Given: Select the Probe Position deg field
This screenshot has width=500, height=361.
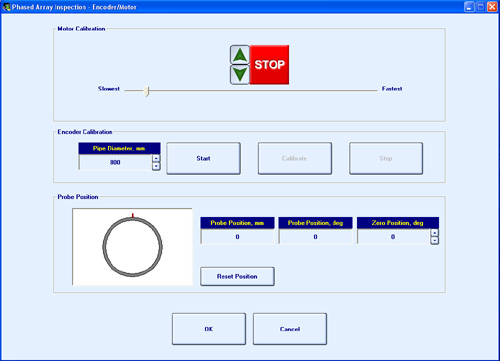Looking at the screenshot, I should click(315, 237).
